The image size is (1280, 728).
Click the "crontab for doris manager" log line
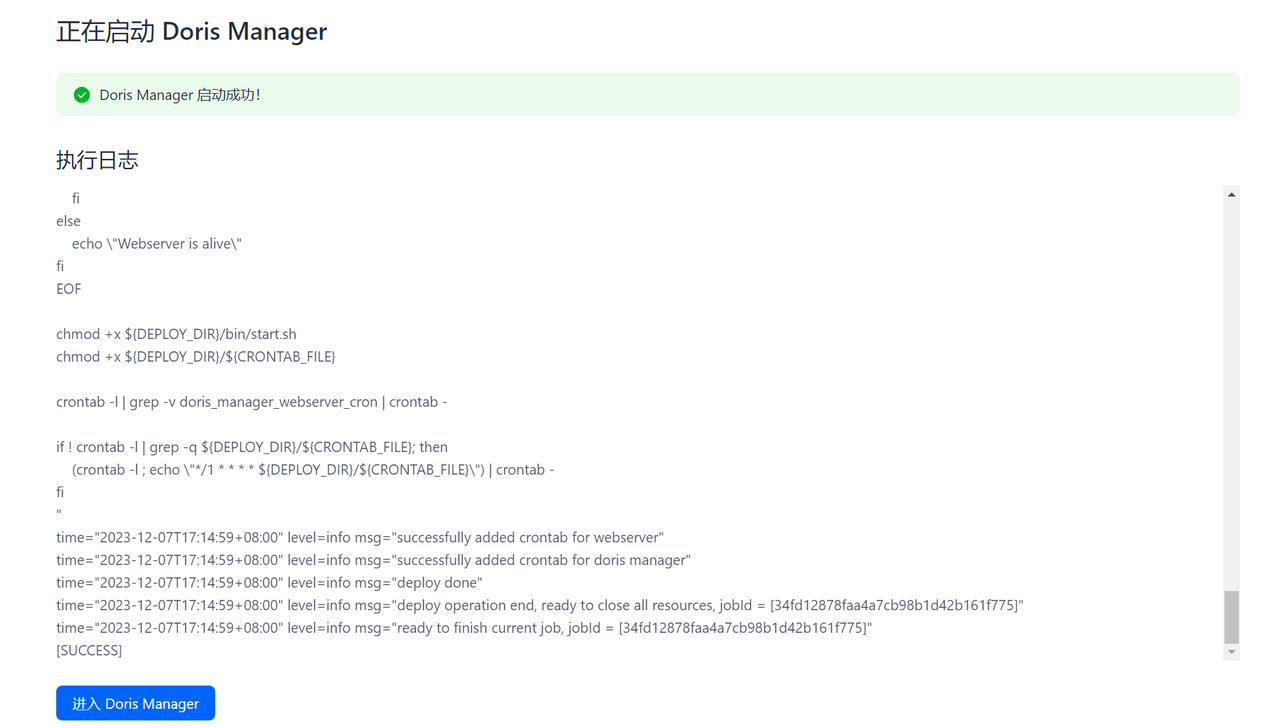(373, 561)
